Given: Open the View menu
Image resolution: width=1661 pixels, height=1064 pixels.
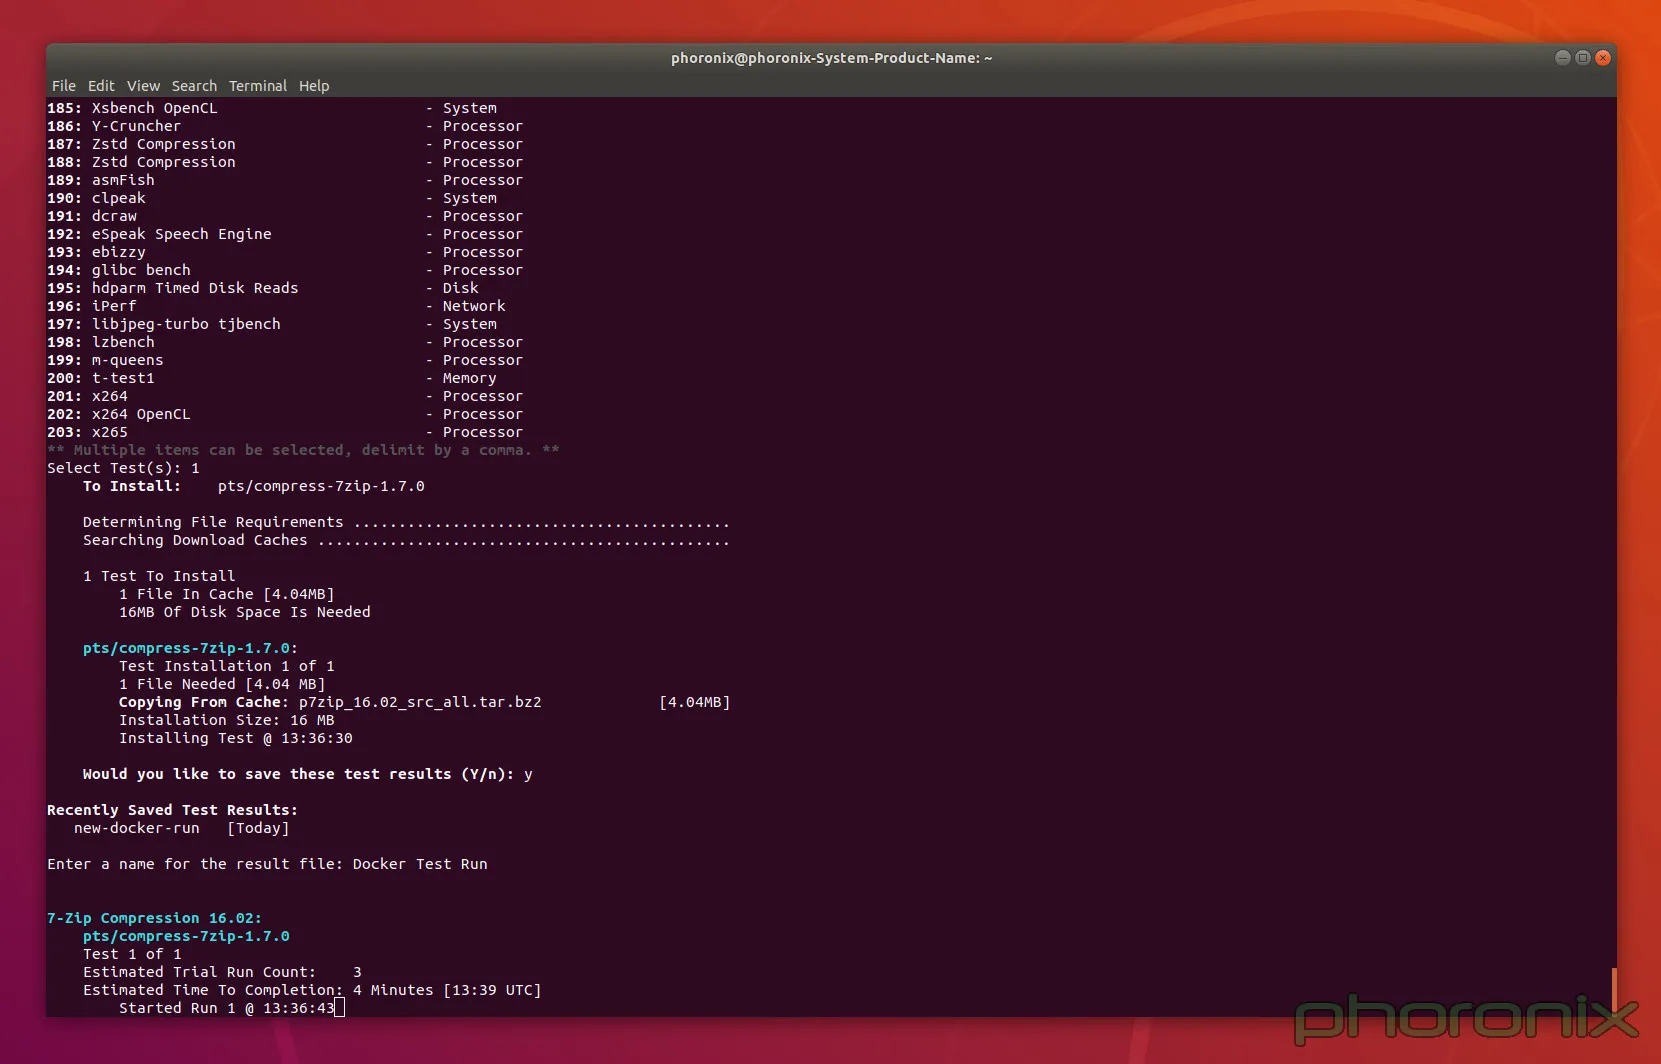Looking at the screenshot, I should pos(143,86).
